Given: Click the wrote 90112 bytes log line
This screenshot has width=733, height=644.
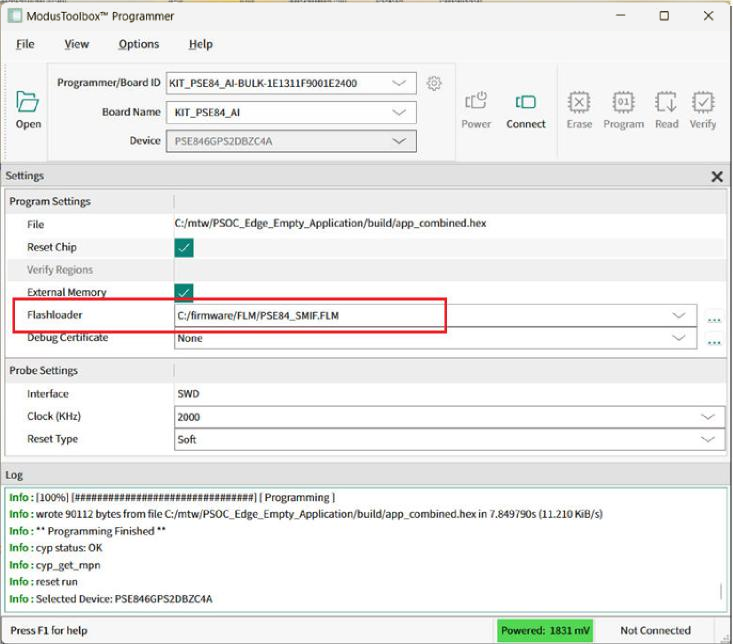Looking at the screenshot, I should pos(306,514).
